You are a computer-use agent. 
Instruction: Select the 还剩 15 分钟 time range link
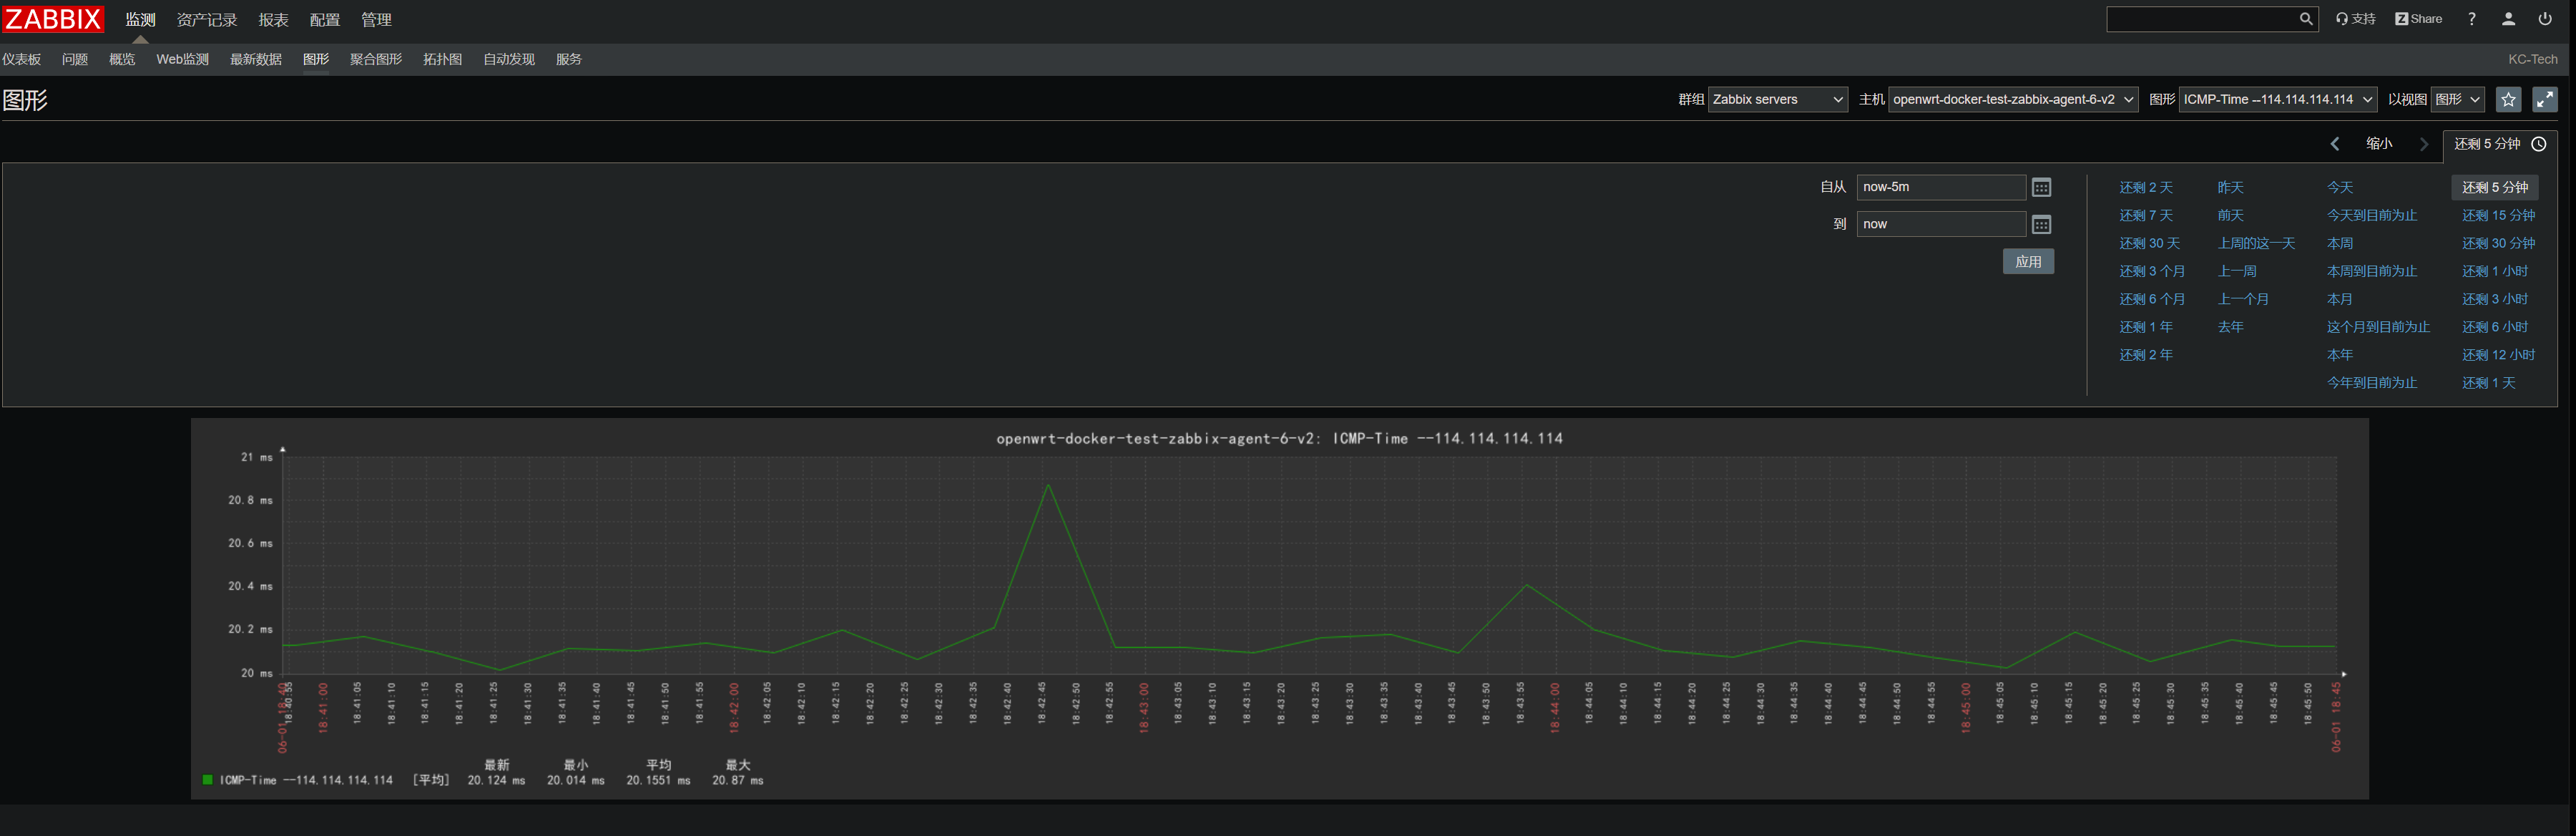(x=2497, y=215)
